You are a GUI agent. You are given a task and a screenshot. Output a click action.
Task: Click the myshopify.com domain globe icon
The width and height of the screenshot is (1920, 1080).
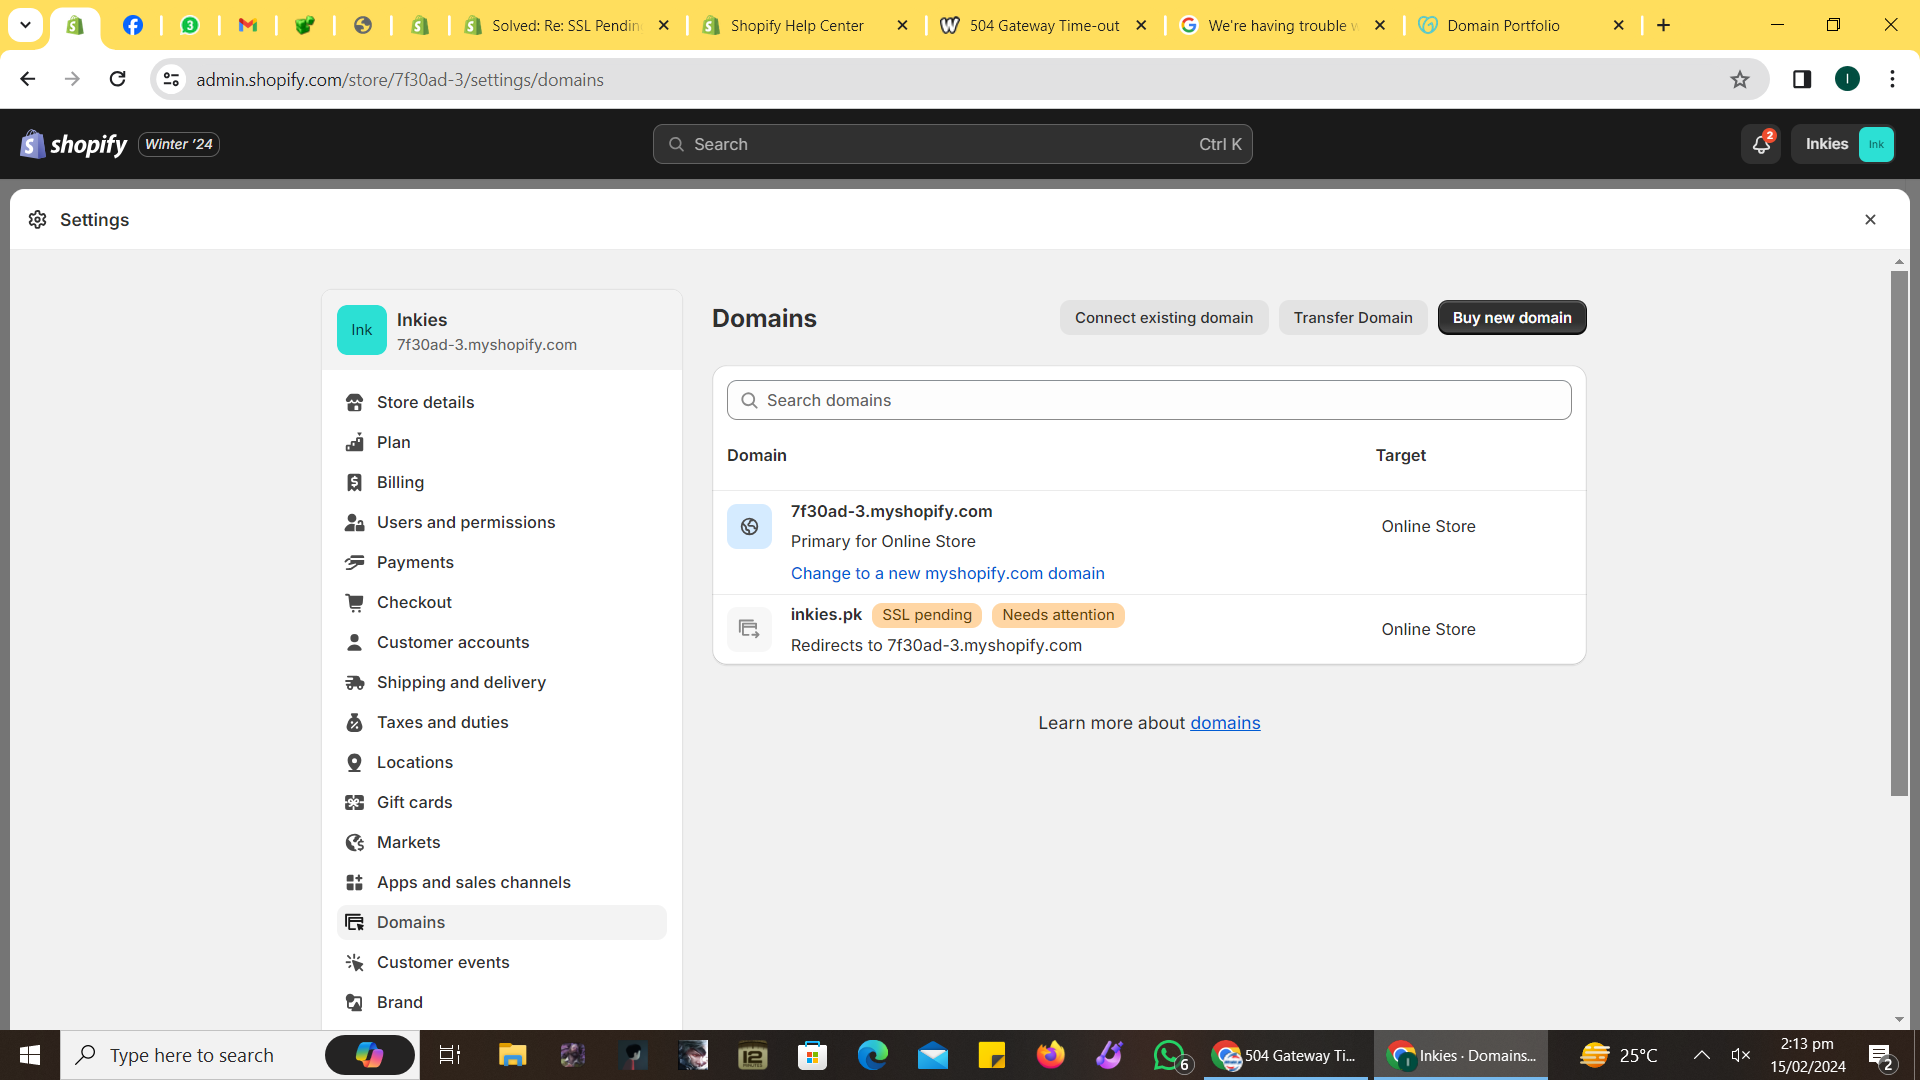click(749, 527)
